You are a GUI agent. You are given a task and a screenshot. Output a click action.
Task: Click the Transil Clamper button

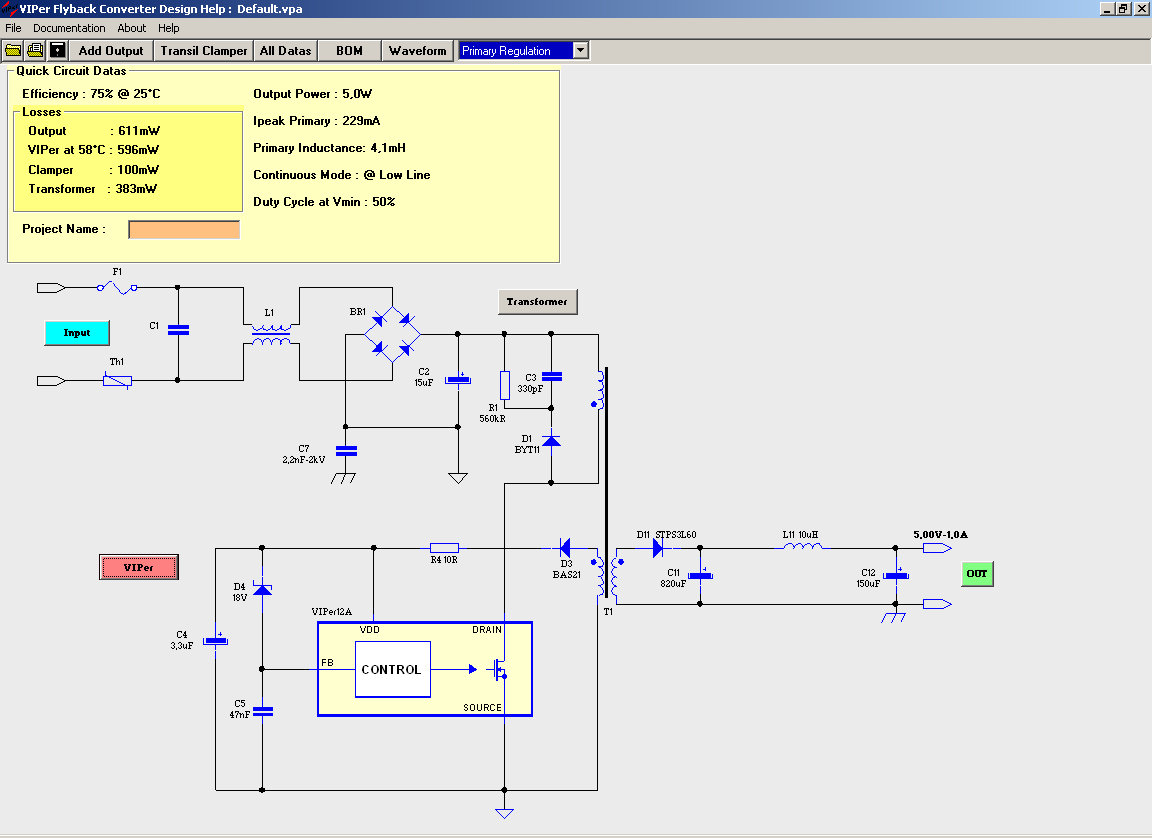tap(204, 50)
